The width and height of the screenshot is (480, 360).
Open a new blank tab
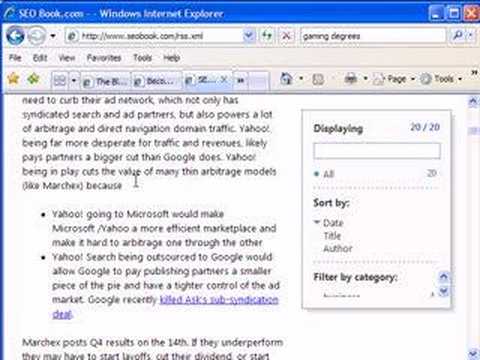[259, 81]
